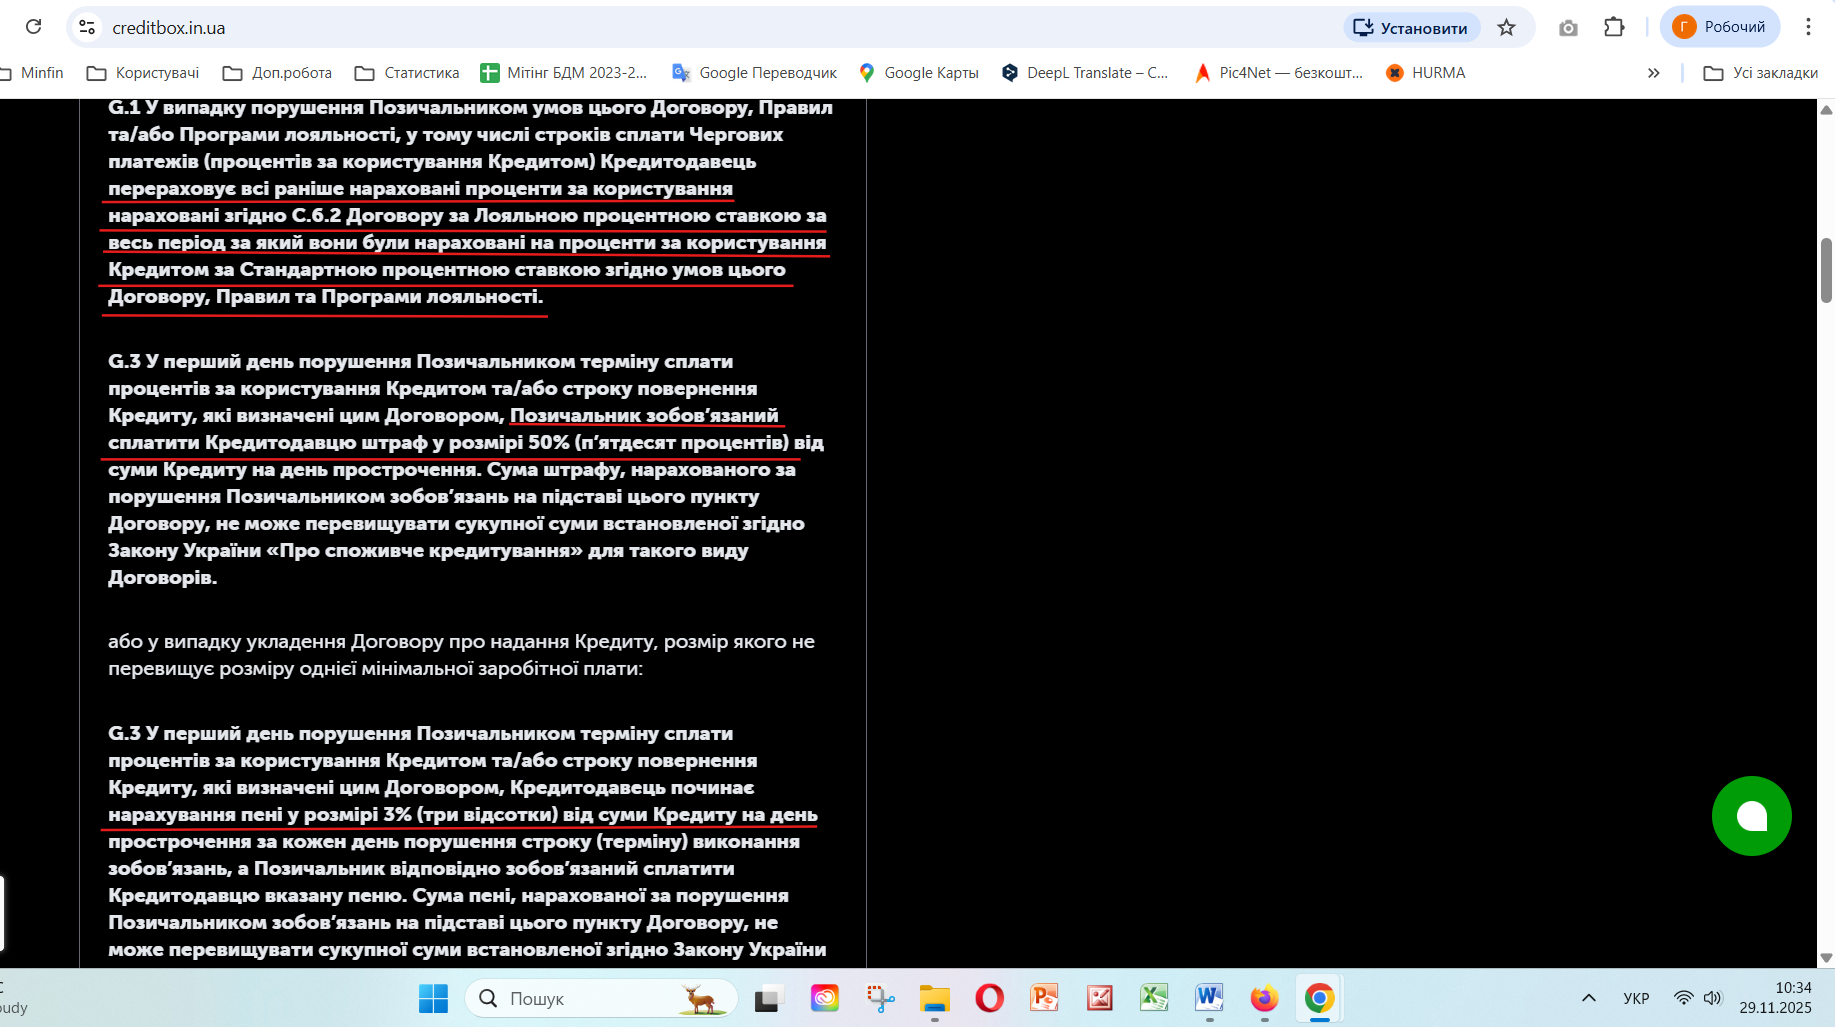Open the colorful Creative Cloud-style taskbar icon
The width and height of the screenshot is (1835, 1027).
[x=824, y=998]
